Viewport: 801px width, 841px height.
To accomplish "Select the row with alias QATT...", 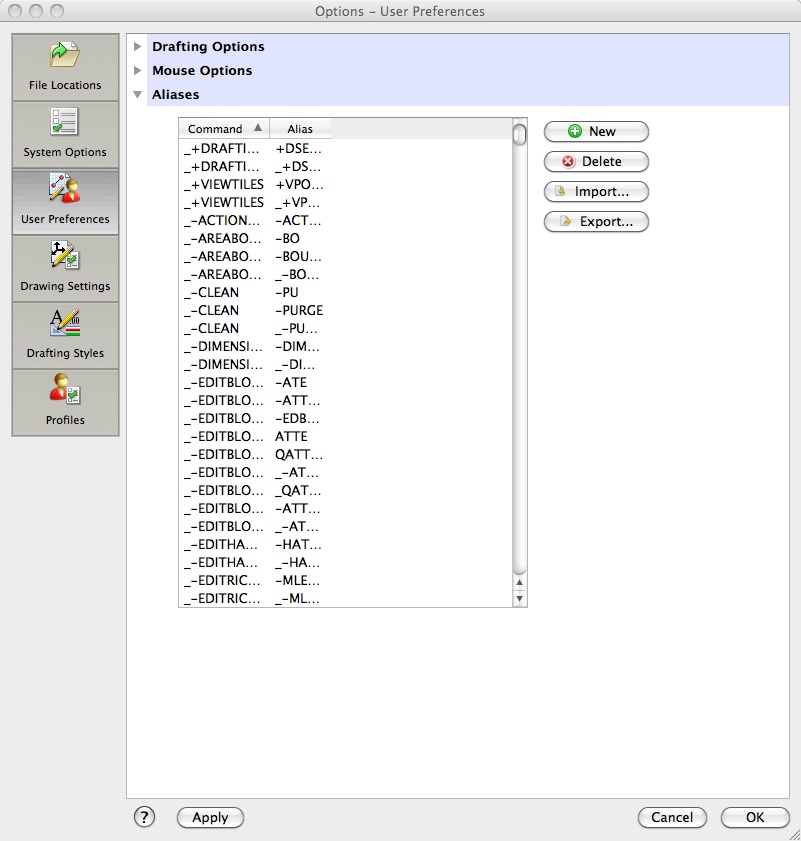I will [346, 454].
